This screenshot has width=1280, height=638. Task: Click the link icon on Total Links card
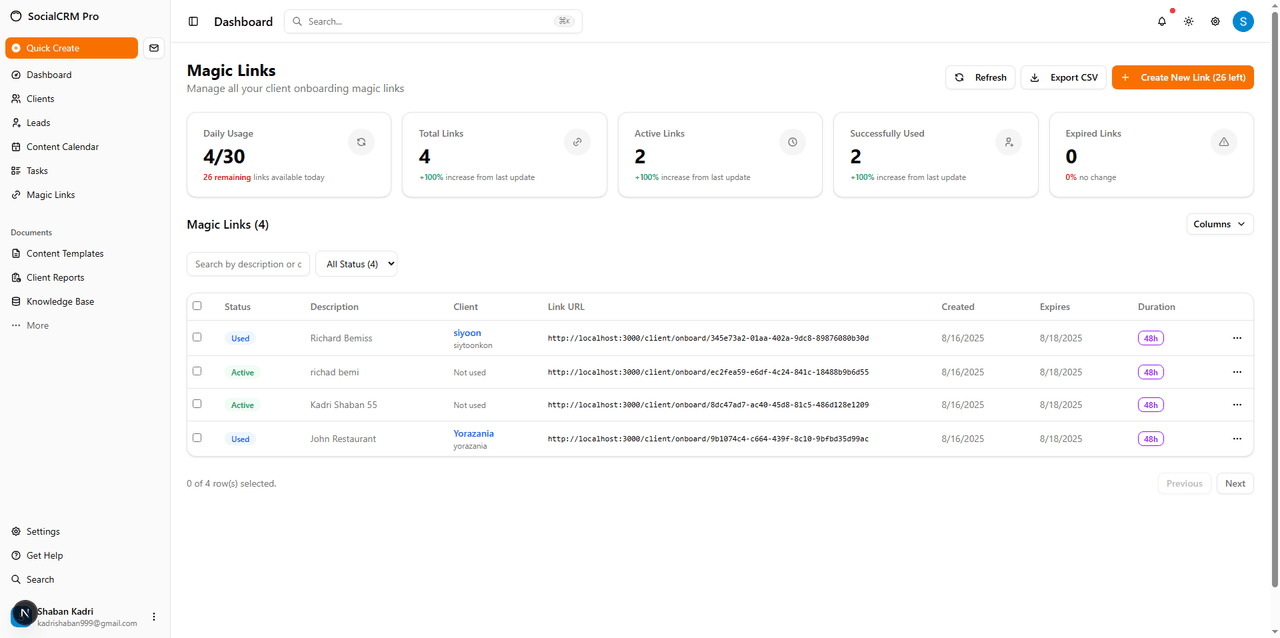[577, 142]
